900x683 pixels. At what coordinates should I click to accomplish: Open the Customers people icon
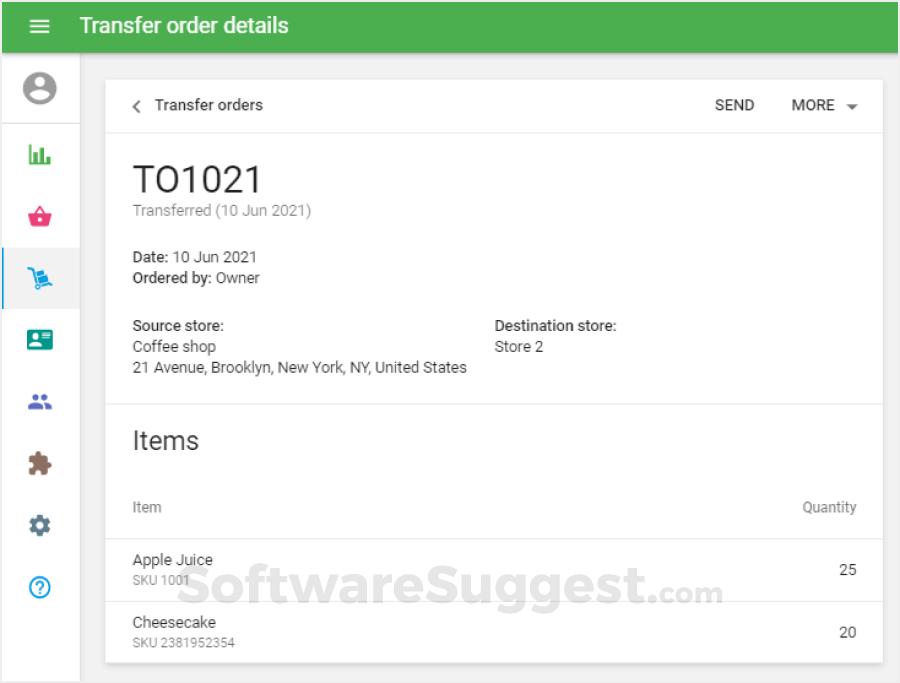pyautogui.click(x=40, y=402)
